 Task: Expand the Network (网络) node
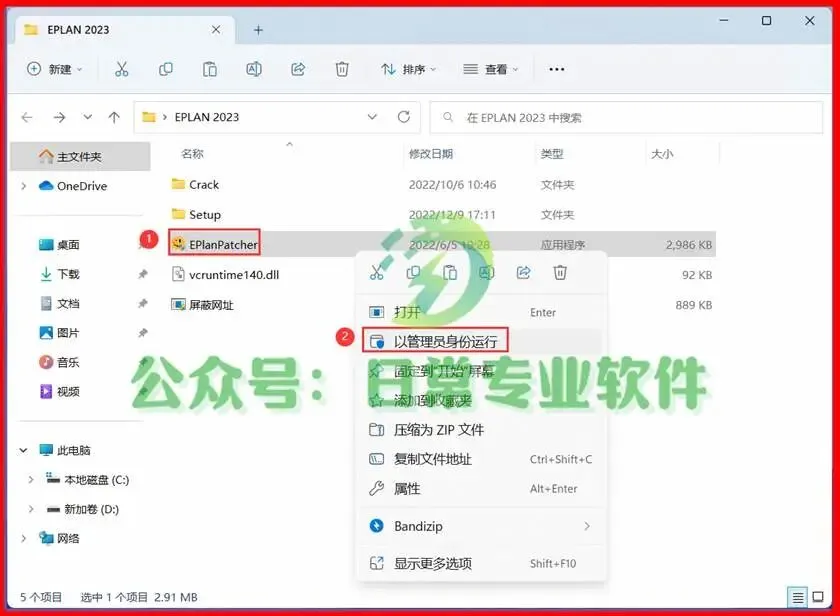(24, 538)
